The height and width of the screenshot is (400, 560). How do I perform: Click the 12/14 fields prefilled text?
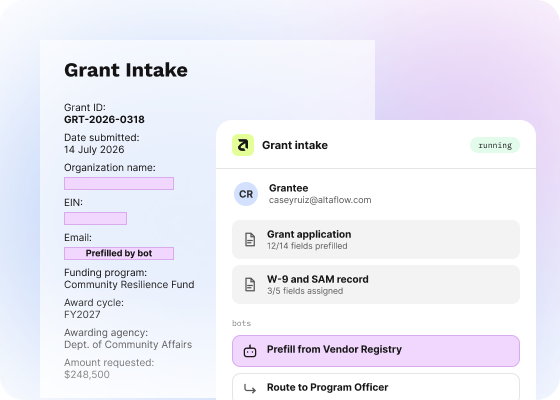coord(307,246)
